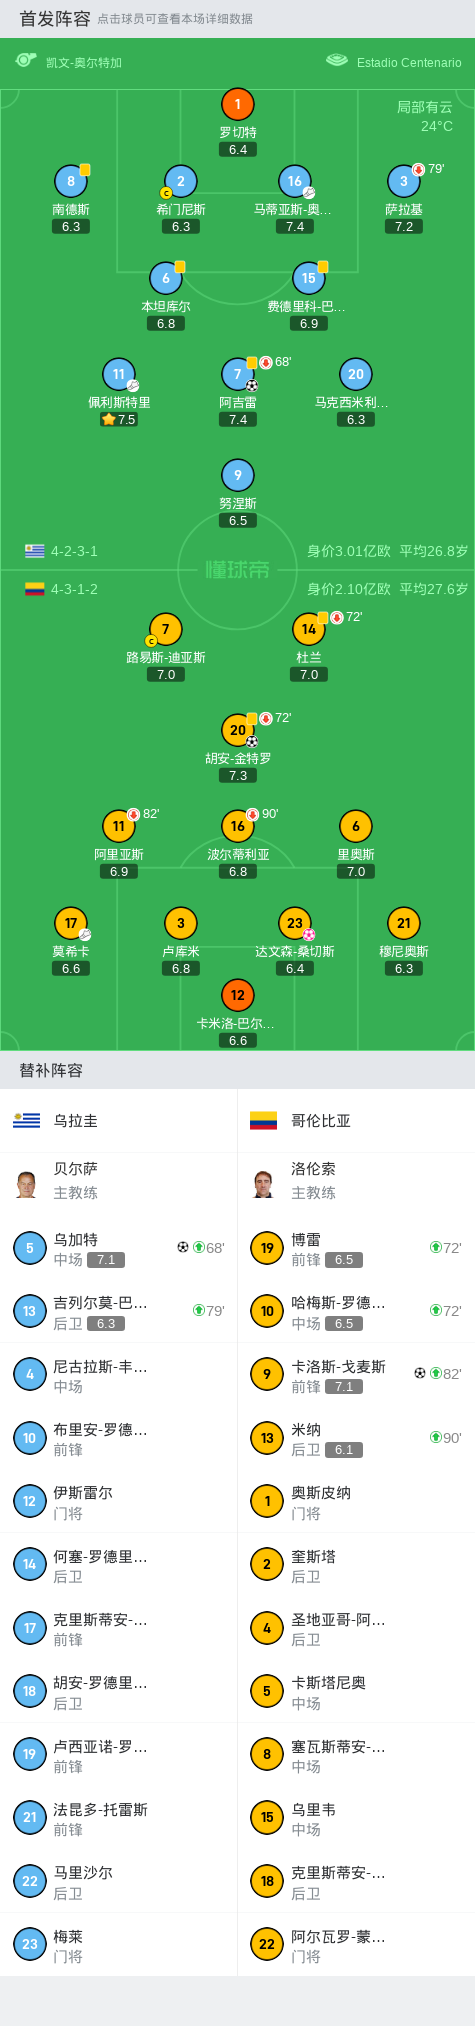
Task: Tap the 7.5 best-rating badge for 佩利斯特里
Action: pyautogui.click(x=118, y=420)
